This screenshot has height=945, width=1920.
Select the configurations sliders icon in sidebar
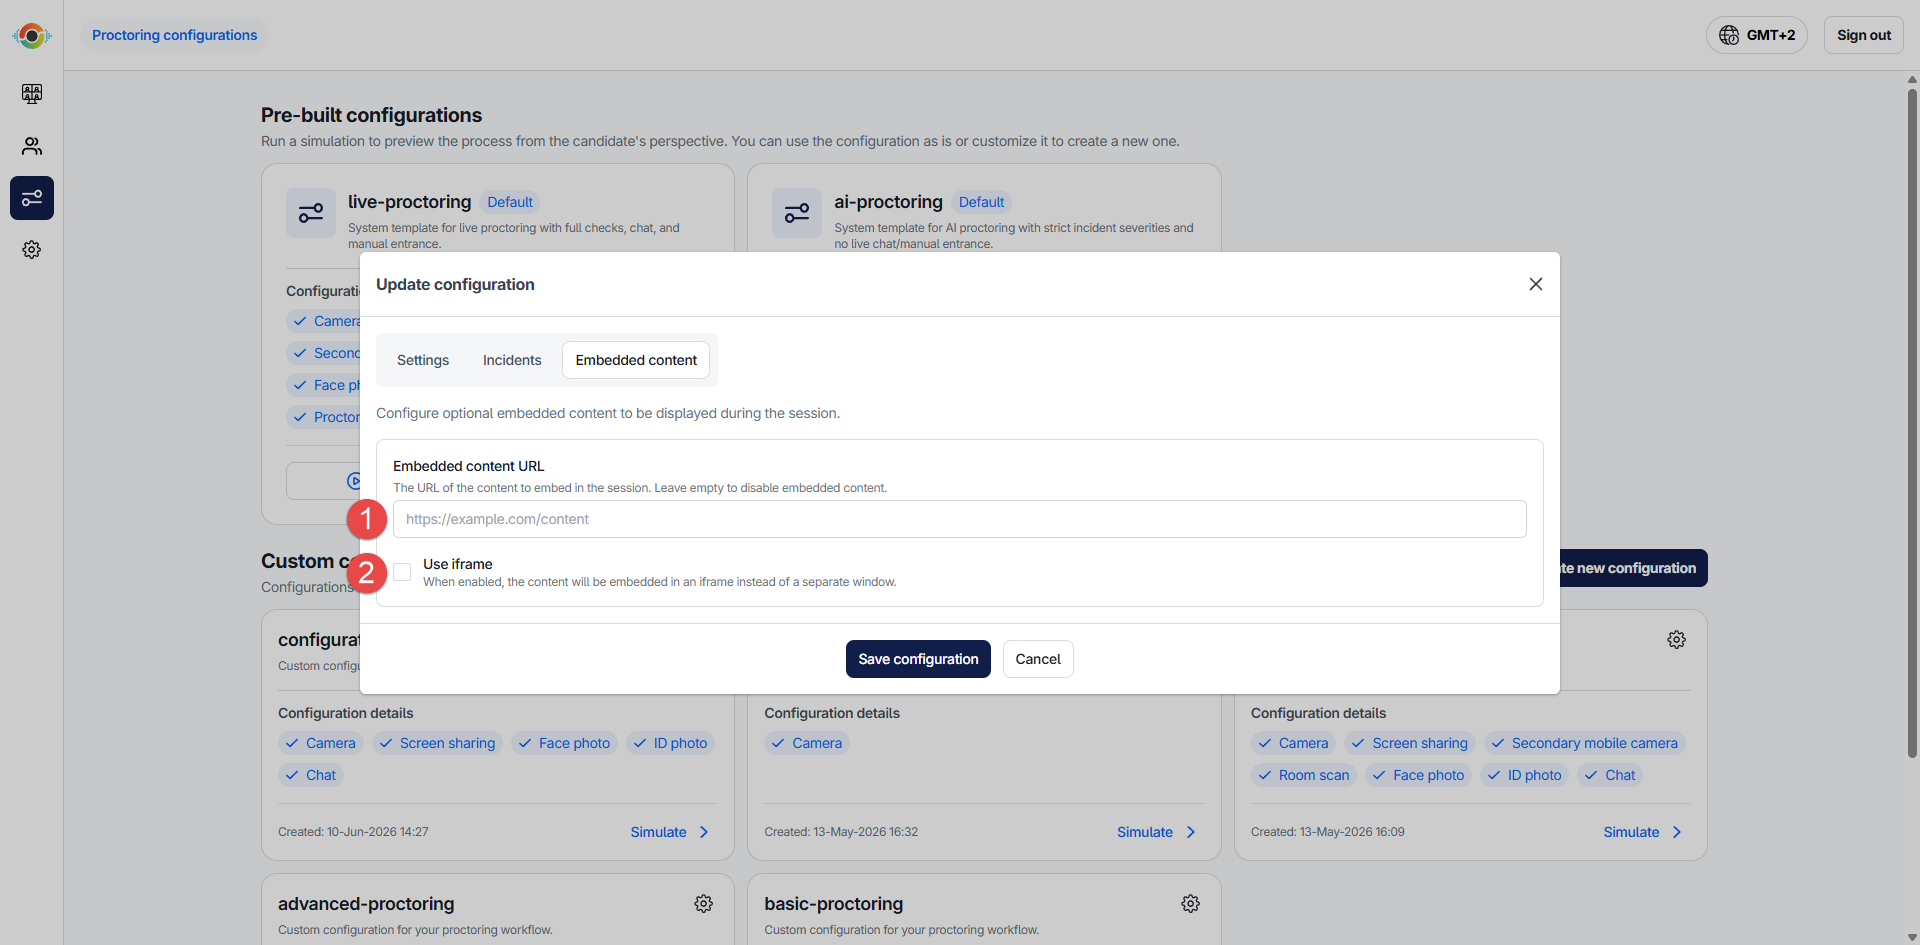pyautogui.click(x=32, y=198)
